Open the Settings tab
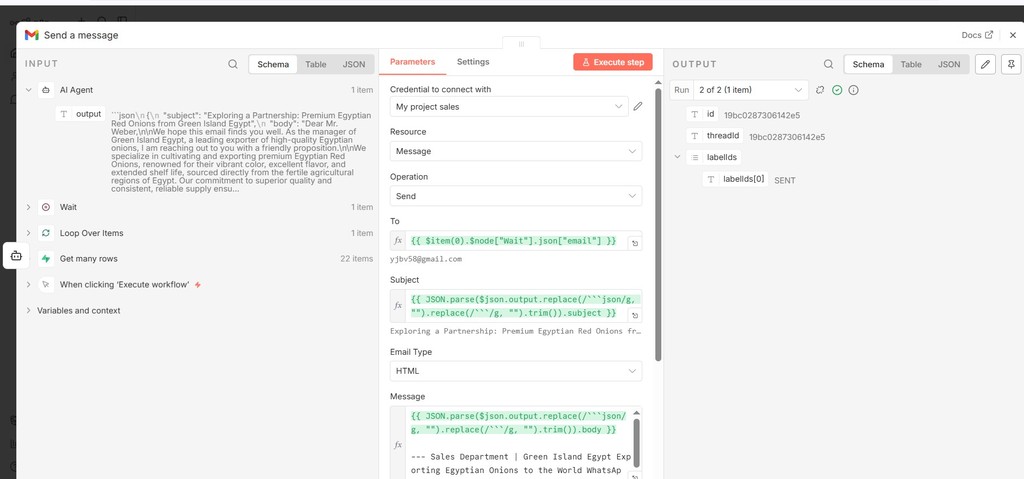 pos(473,61)
